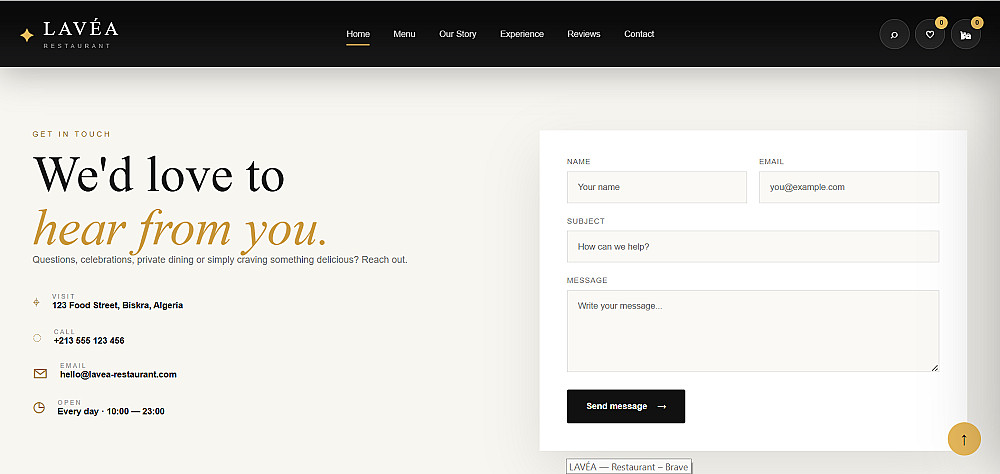Viewport: 1000px width, 474px height.
Task: Click the call phone icon
Action: [37, 337]
